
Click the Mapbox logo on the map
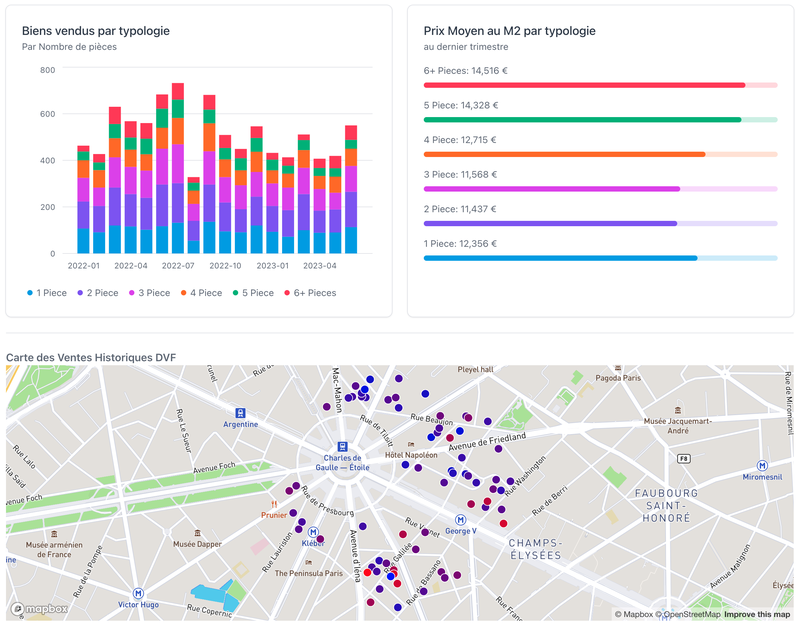(x=40, y=608)
